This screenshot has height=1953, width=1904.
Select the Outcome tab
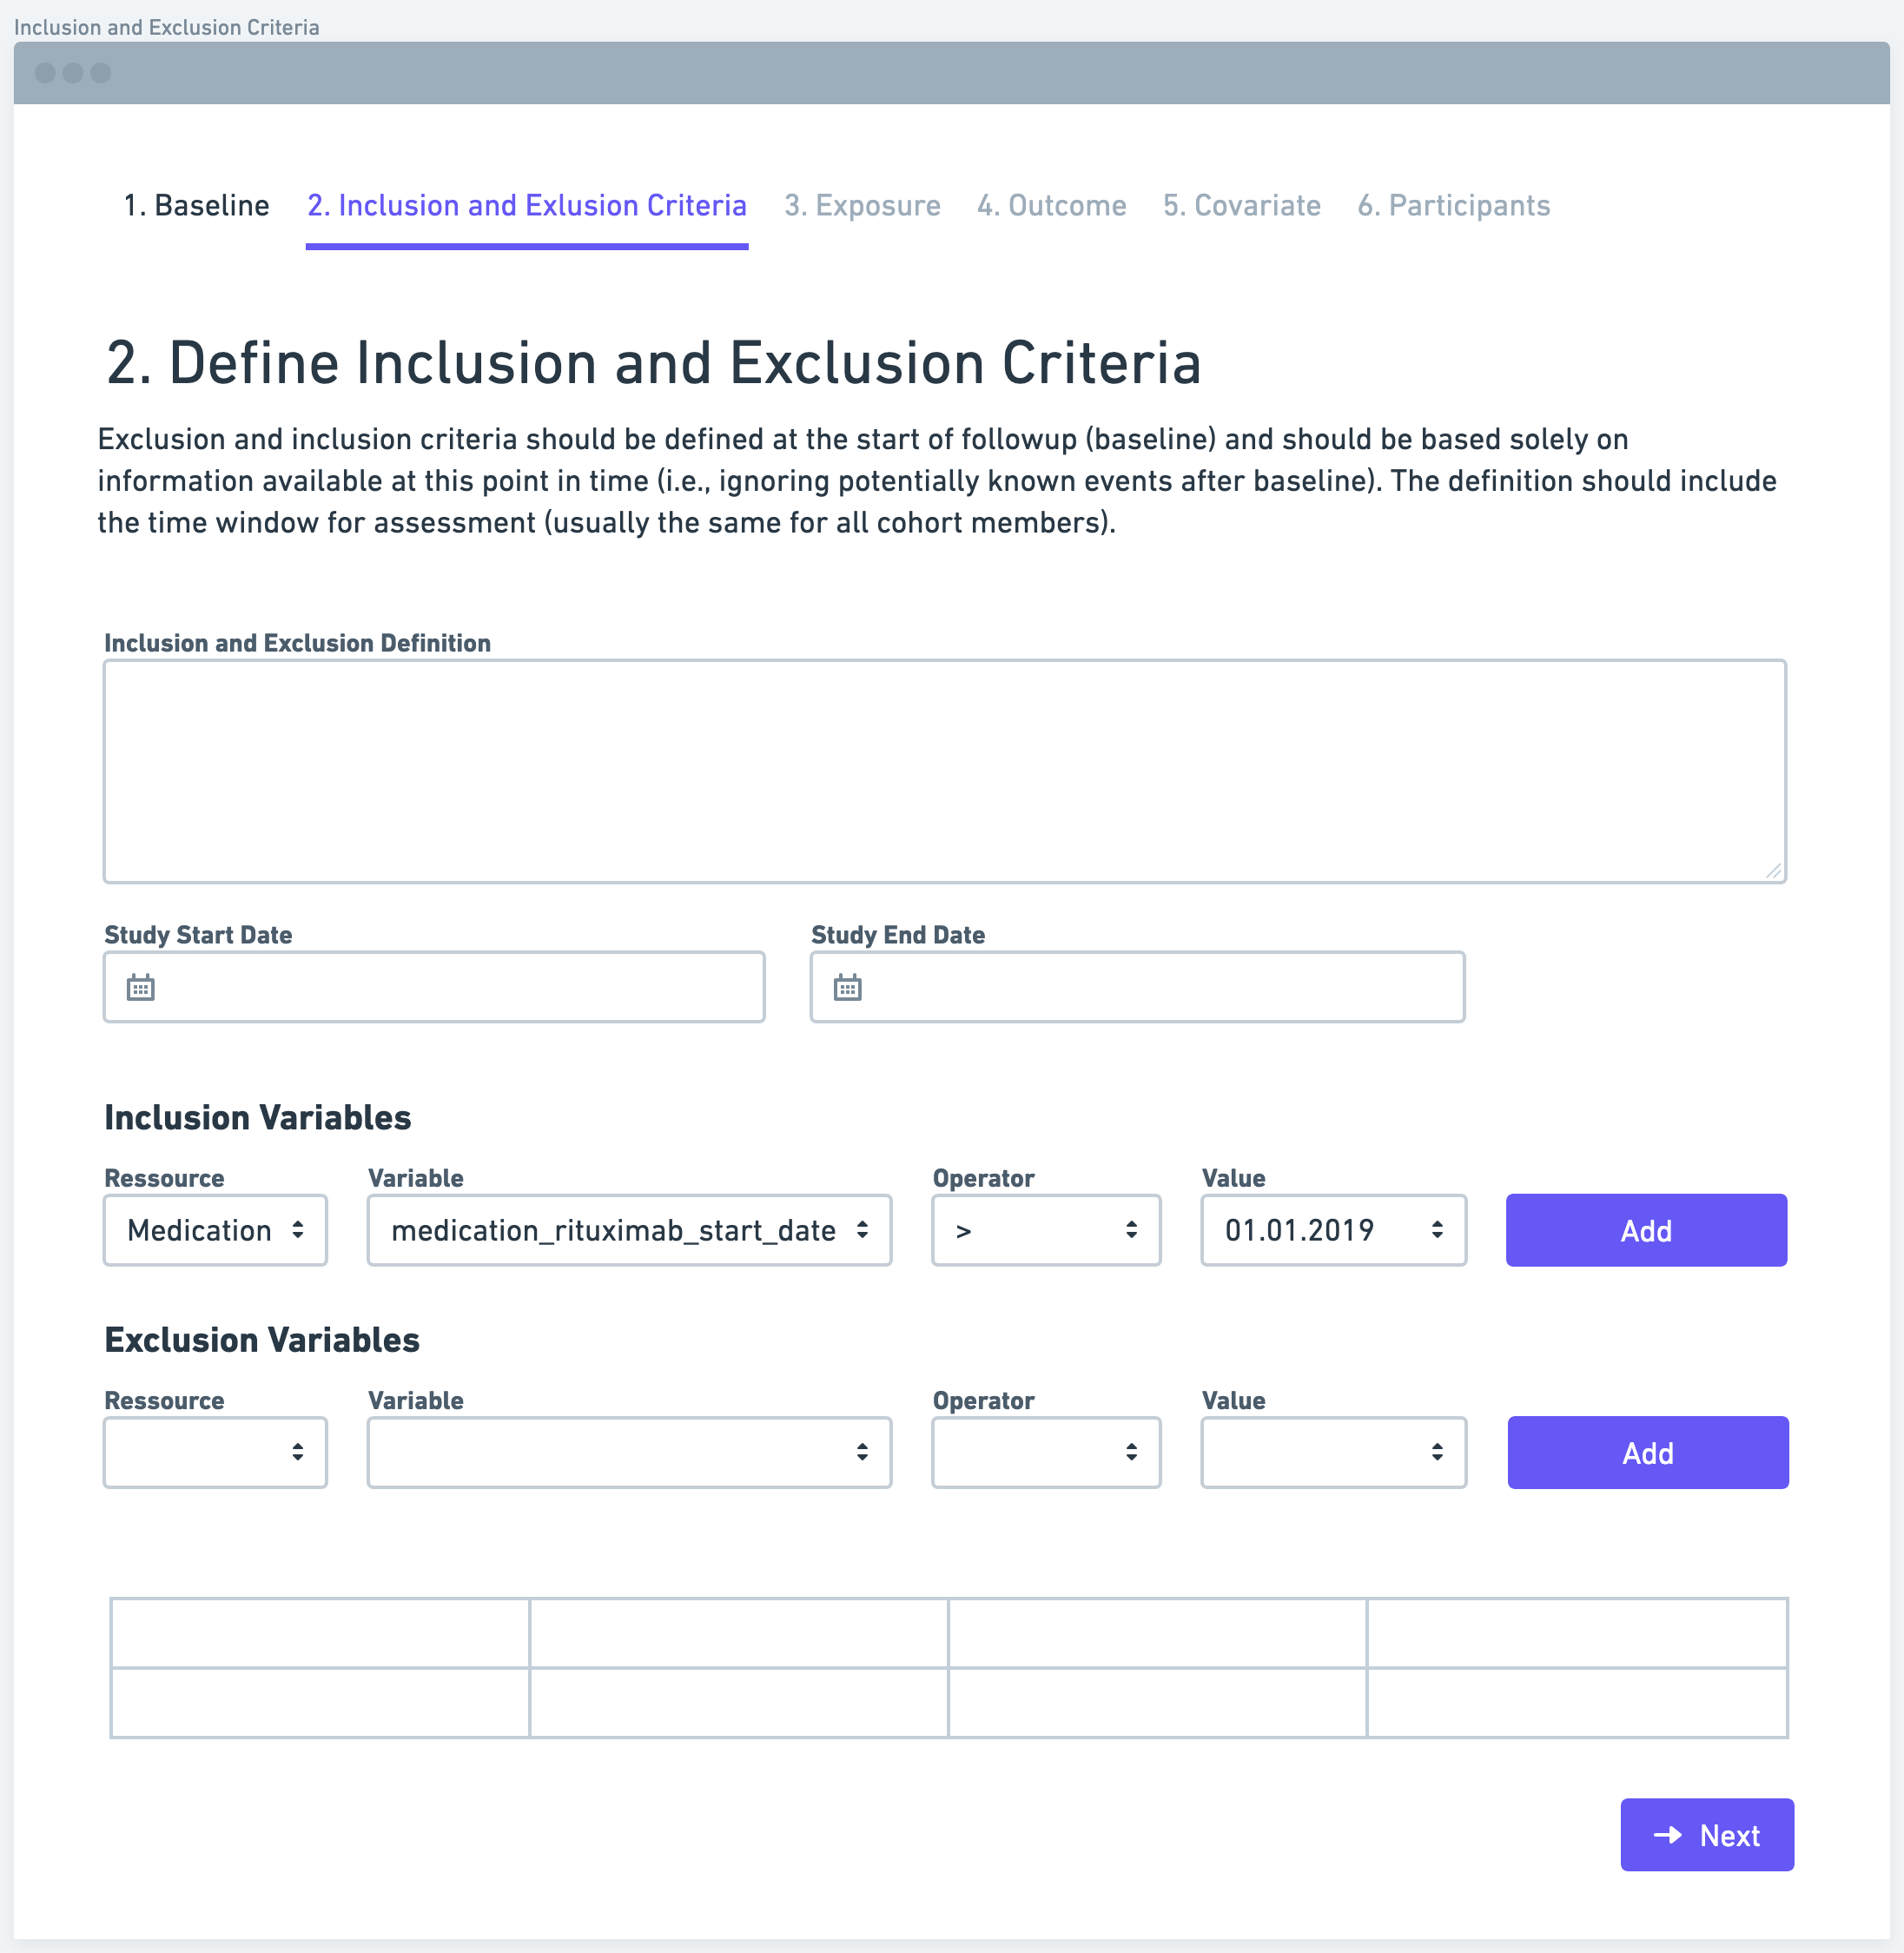tap(1048, 206)
